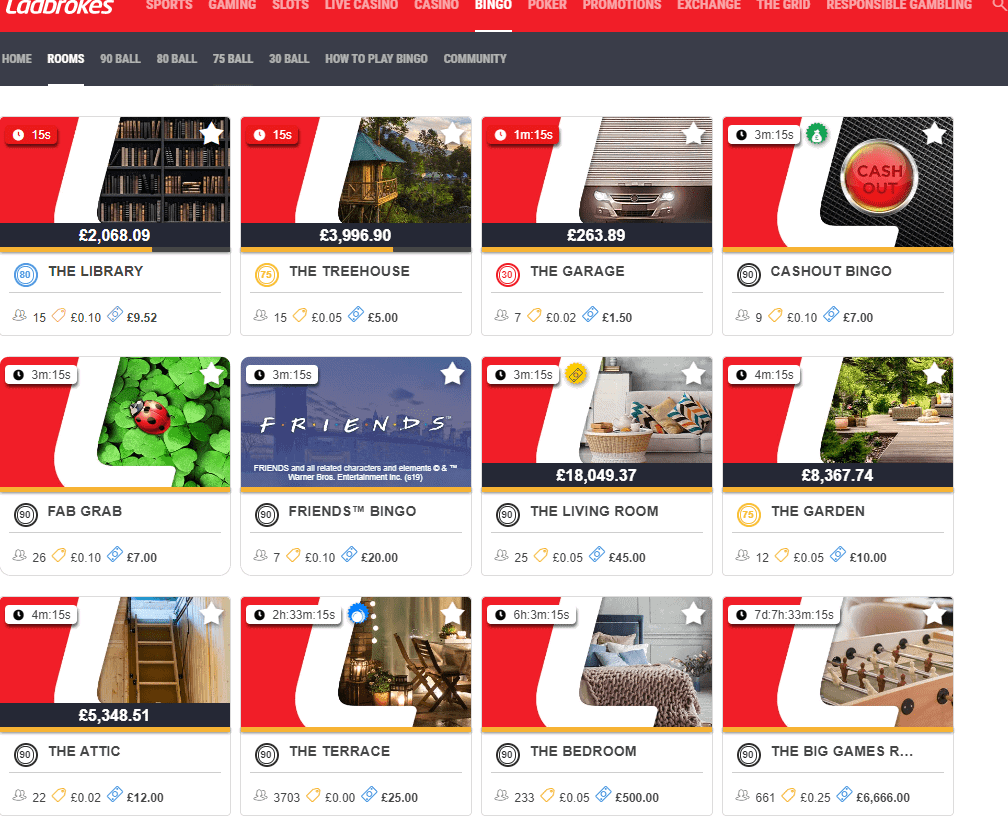This screenshot has height=826, width=1008.
Task: Open the Responsible Gambling page
Action: [x=899, y=5]
